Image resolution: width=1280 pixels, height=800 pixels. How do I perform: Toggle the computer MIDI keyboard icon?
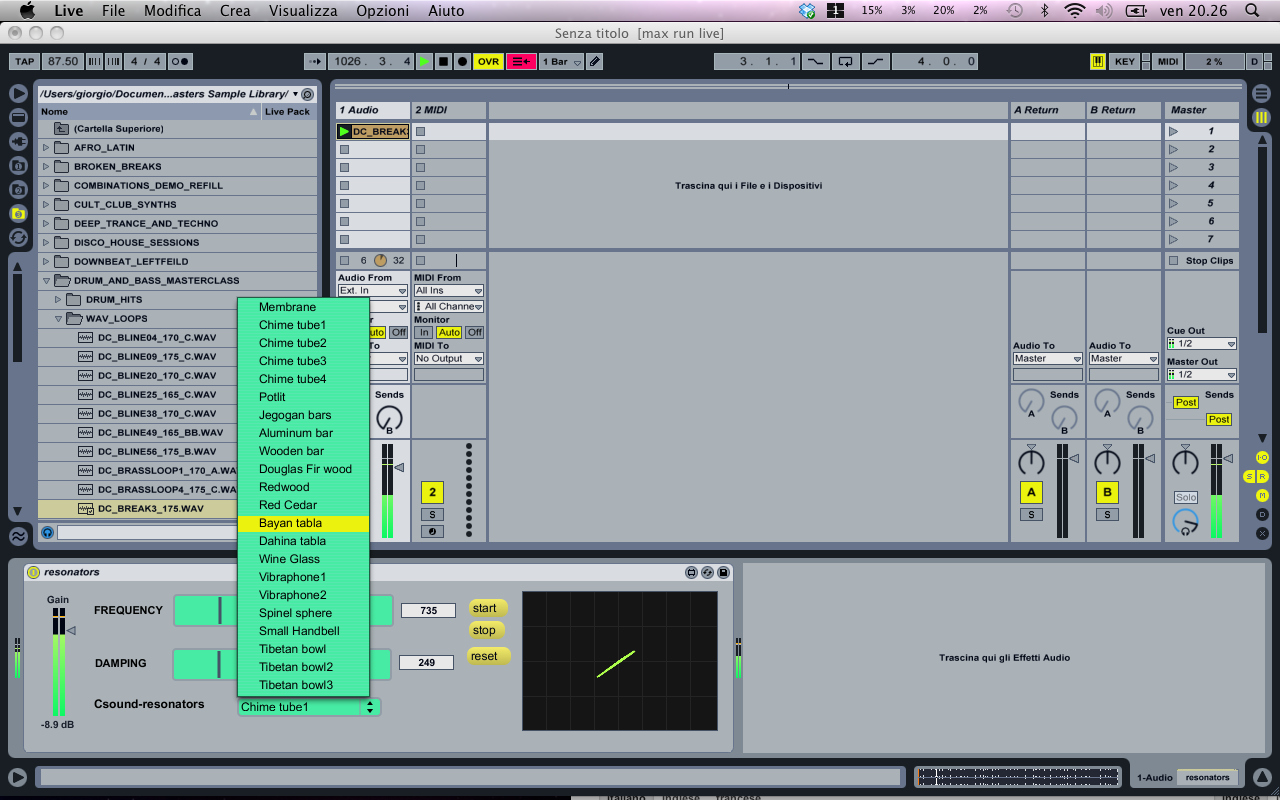[1098, 61]
